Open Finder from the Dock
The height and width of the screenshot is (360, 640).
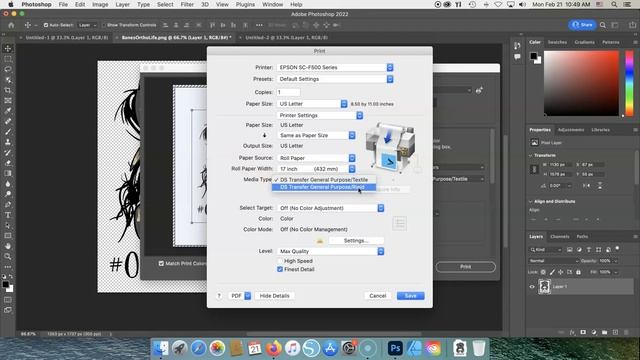(161, 349)
